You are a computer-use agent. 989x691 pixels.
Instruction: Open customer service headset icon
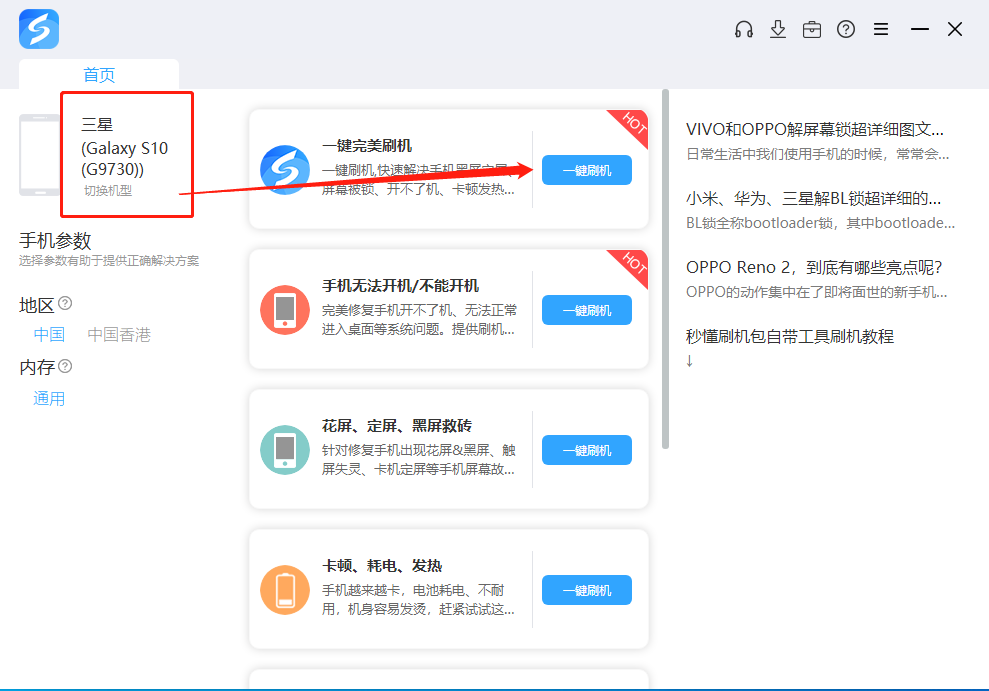[744, 29]
